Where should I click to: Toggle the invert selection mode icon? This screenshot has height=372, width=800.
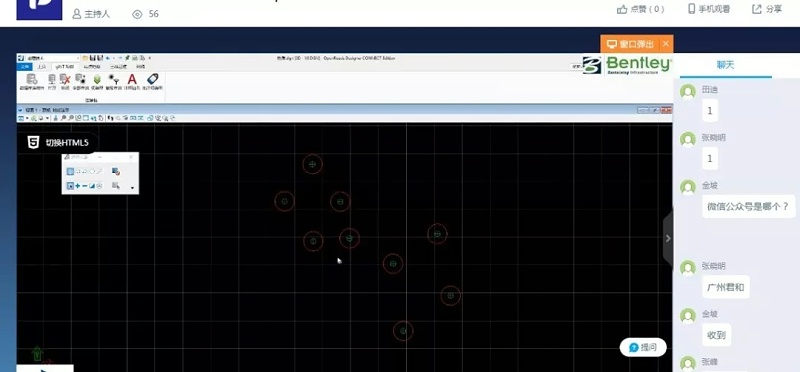point(92,186)
